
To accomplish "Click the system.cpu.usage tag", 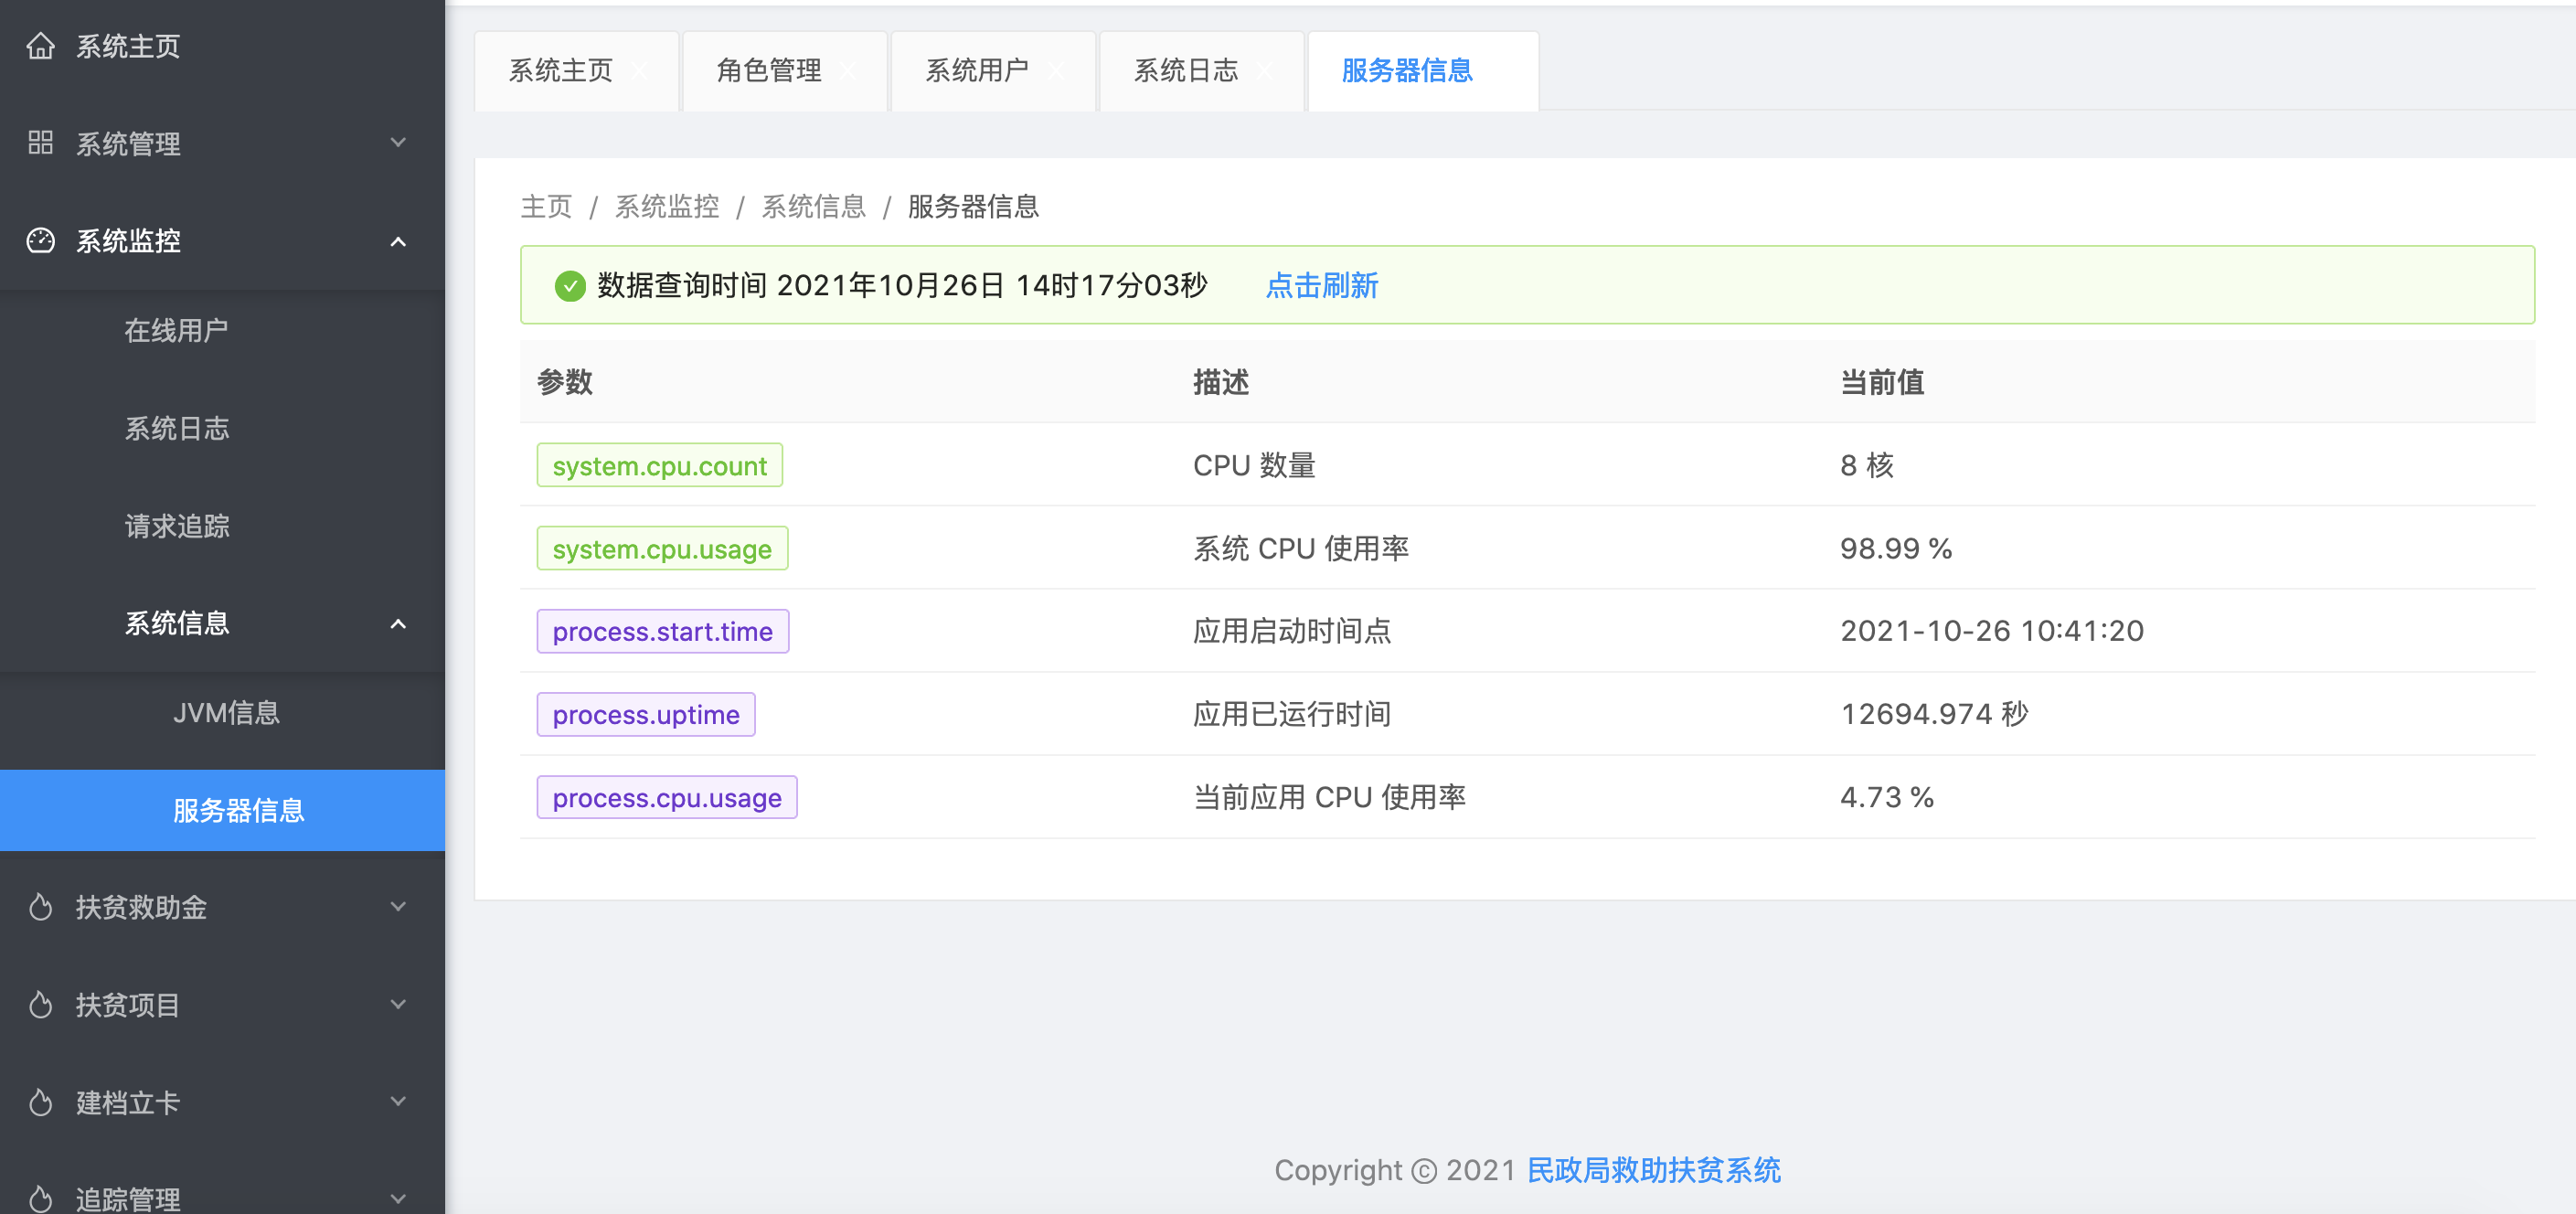I will 662,549.
